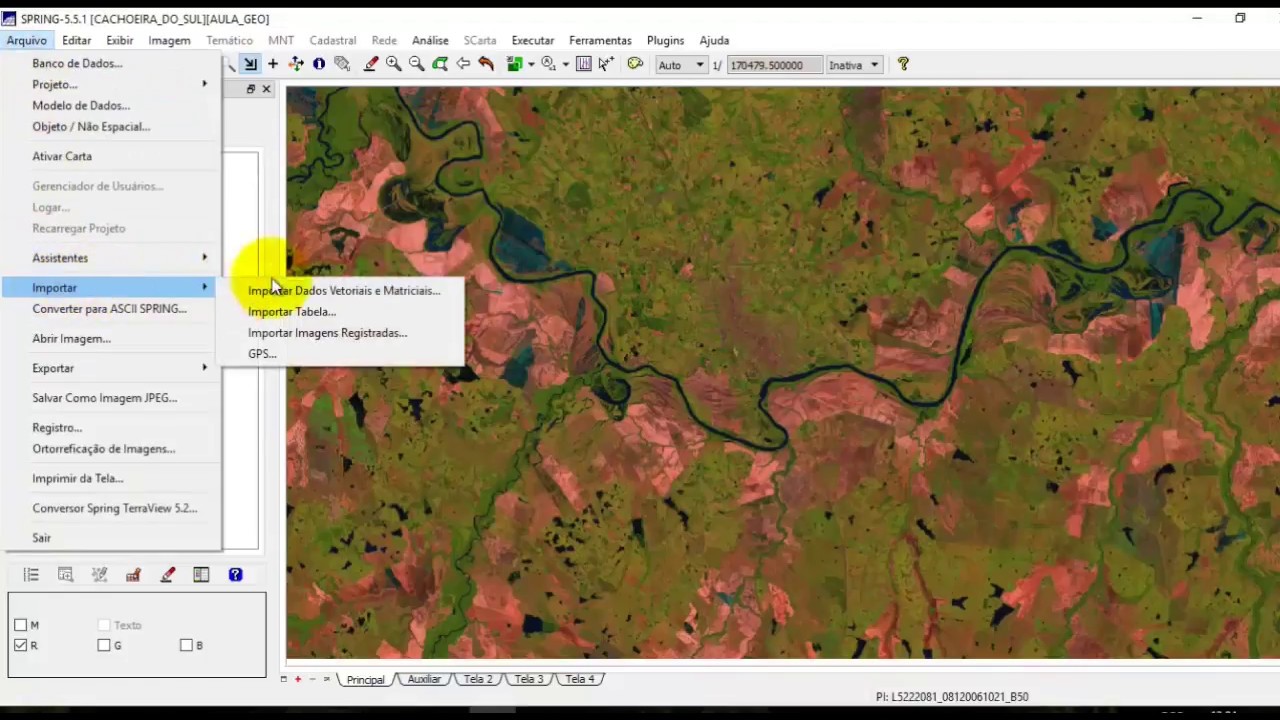The width and height of the screenshot is (1280, 720).
Task: Click the red undo-view curved arrow
Action: [486, 64]
